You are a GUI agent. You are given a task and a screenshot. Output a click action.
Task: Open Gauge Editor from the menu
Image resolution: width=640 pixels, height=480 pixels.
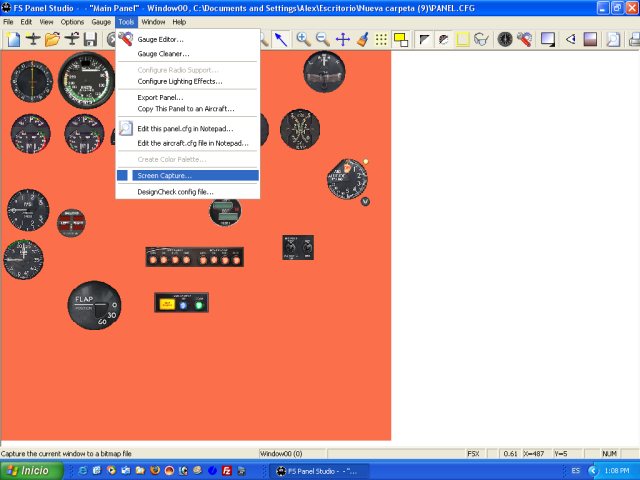(160, 39)
